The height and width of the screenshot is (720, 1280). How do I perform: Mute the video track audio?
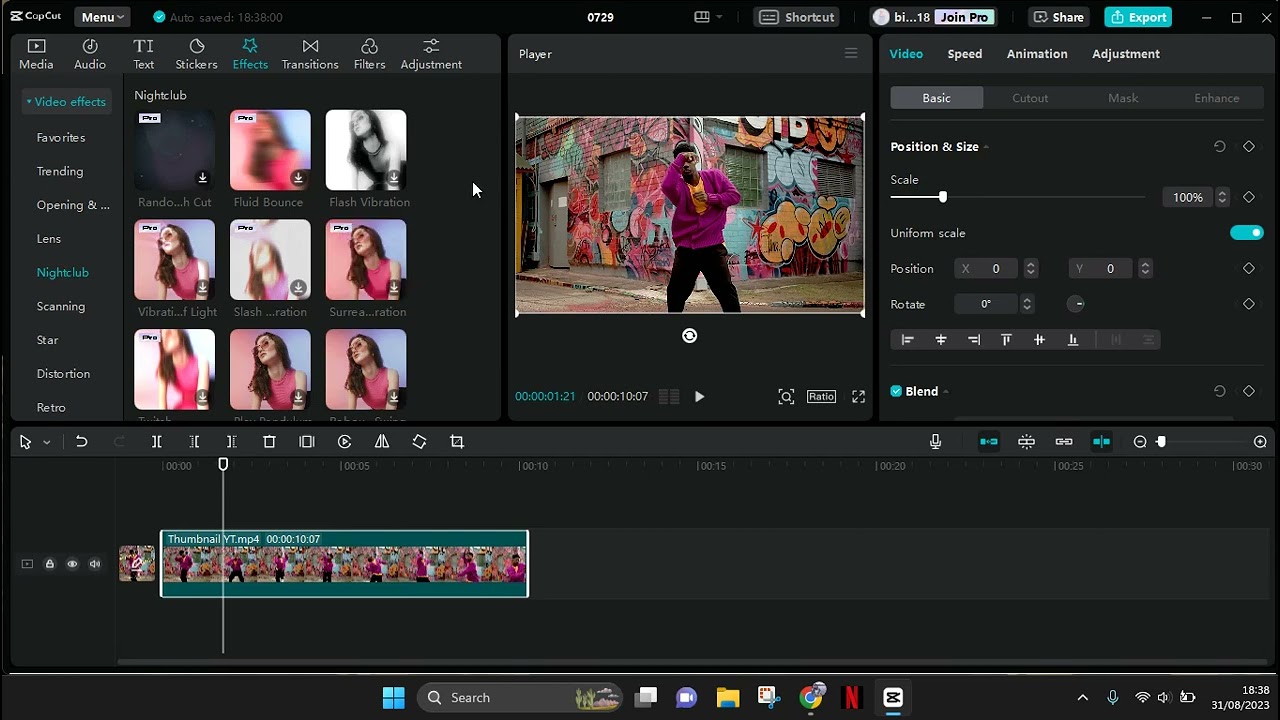pyautogui.click(x=95, y=564)
